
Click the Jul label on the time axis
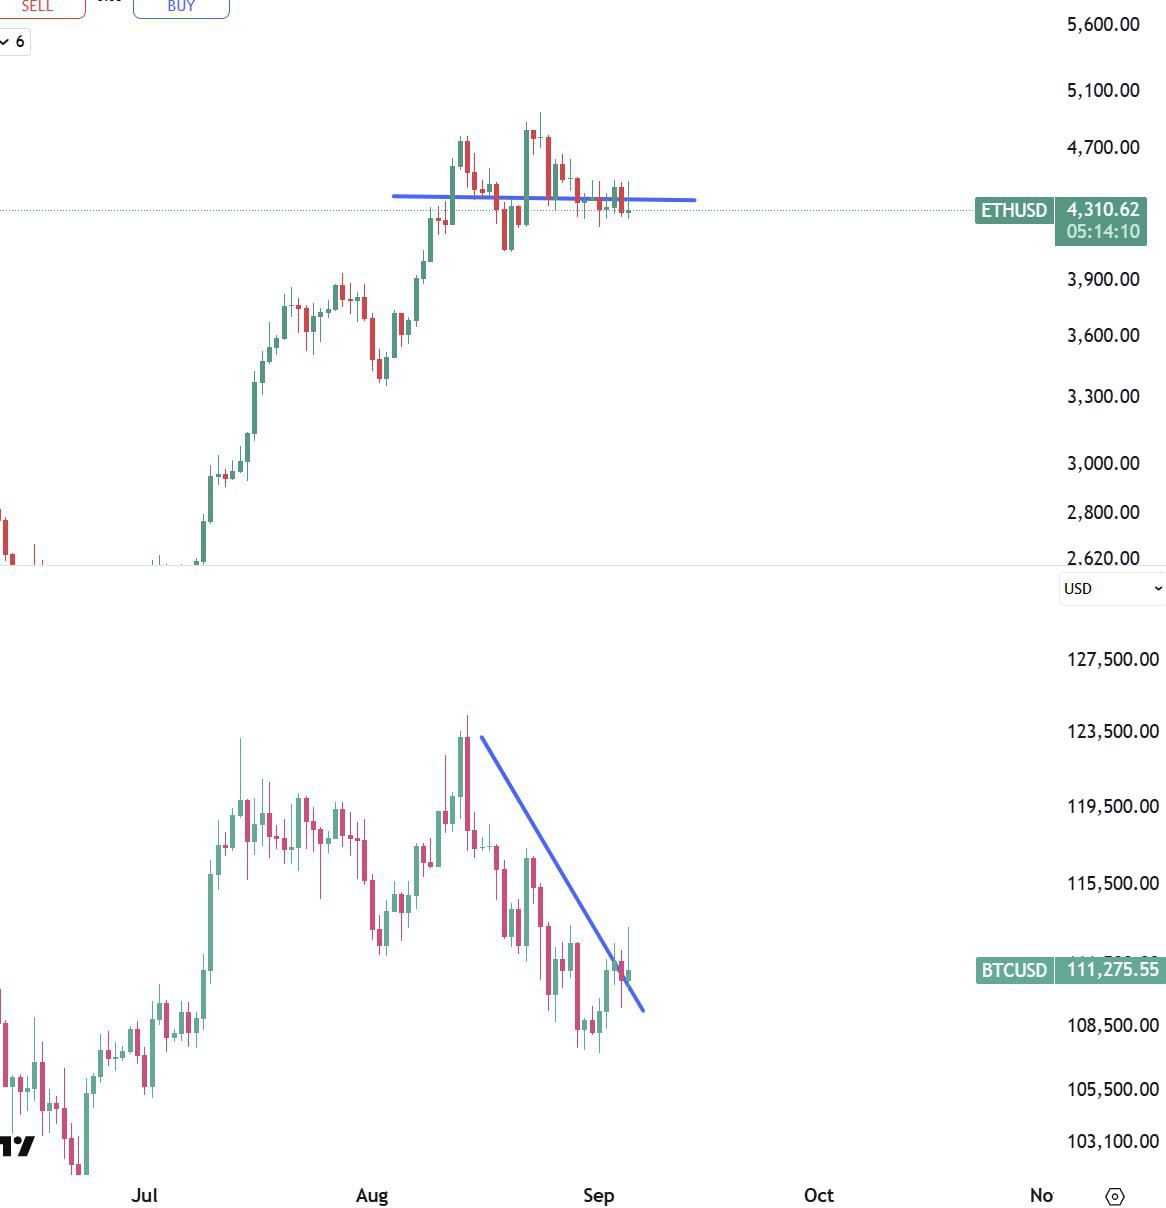coord(145,1195)
